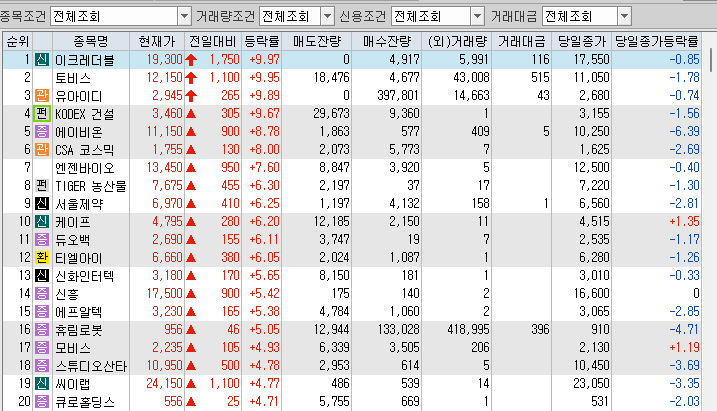The height and width of the screenshot is (411, 717).
Task: Select stock name KODEX 건설
Action: pos(85,114)
